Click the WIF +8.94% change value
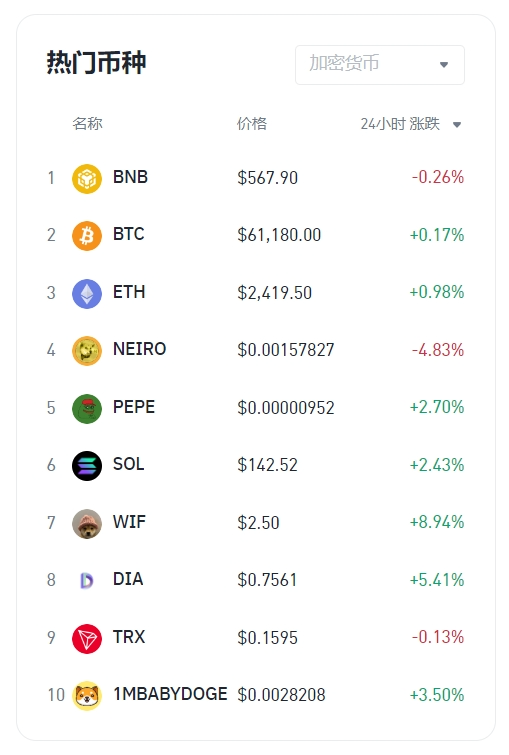The image size is (509, 755). tap(437, 522)
